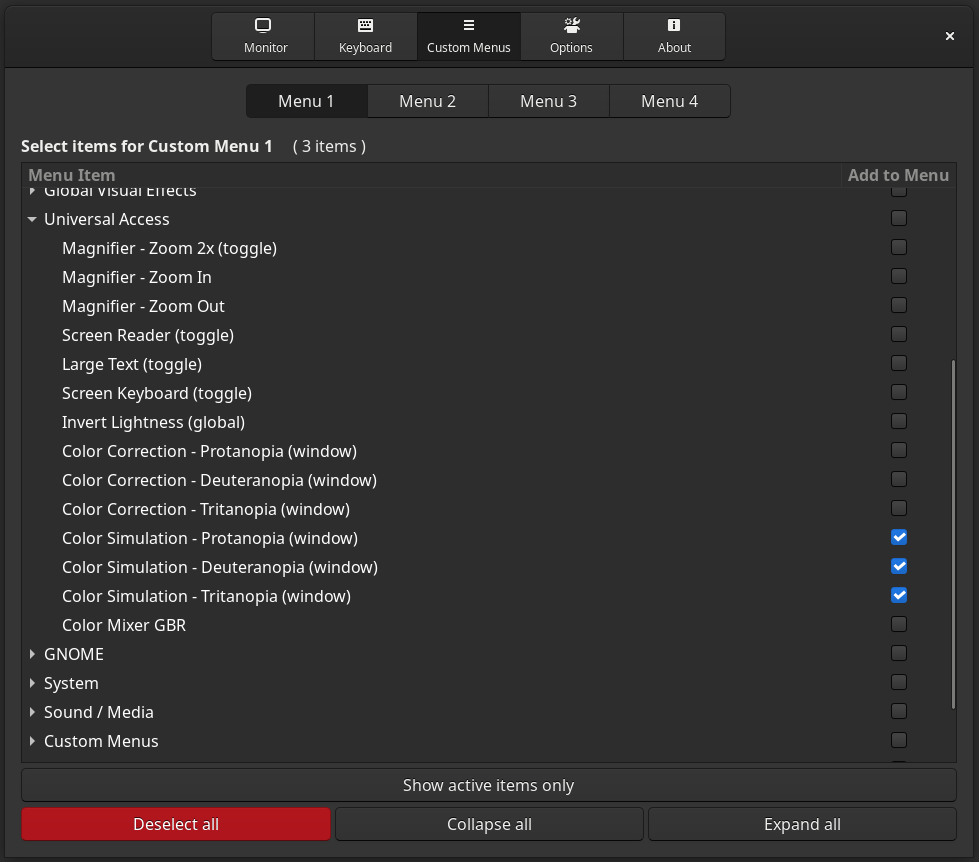Check Color Correction - Protanopia checkbox
The width and height of the screenshot is (979, 862).
coord(898,450)
